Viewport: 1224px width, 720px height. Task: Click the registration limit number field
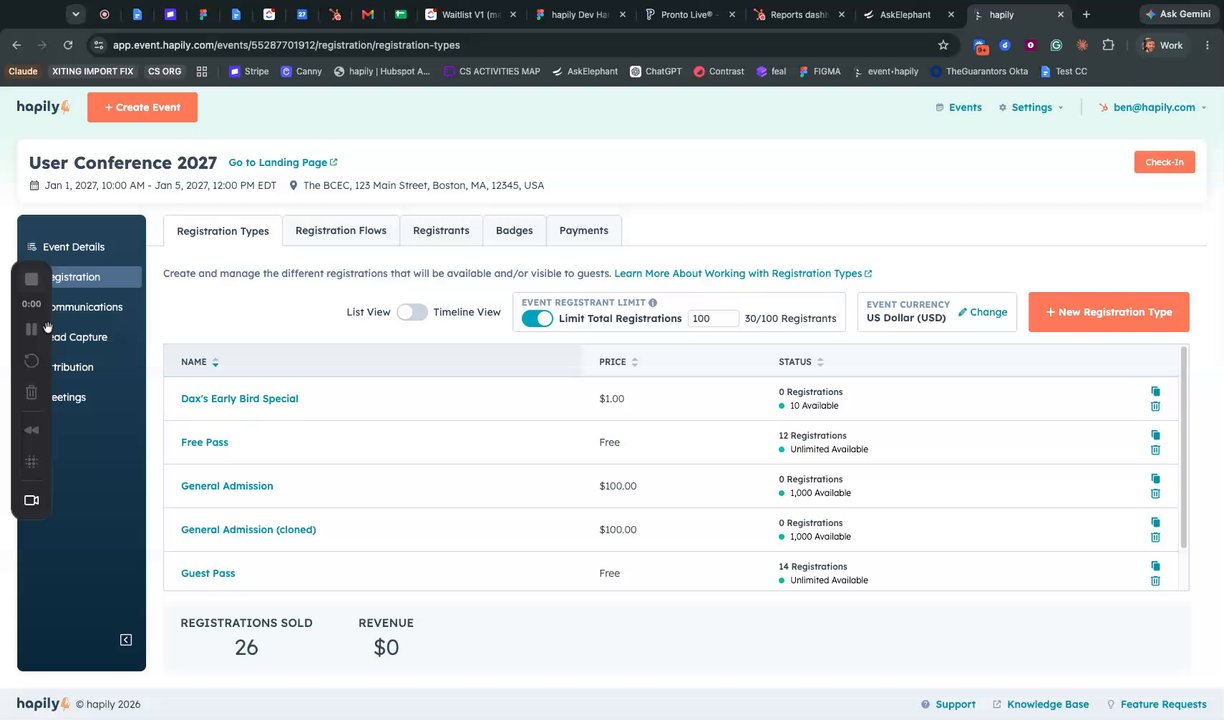pos(713,318)
